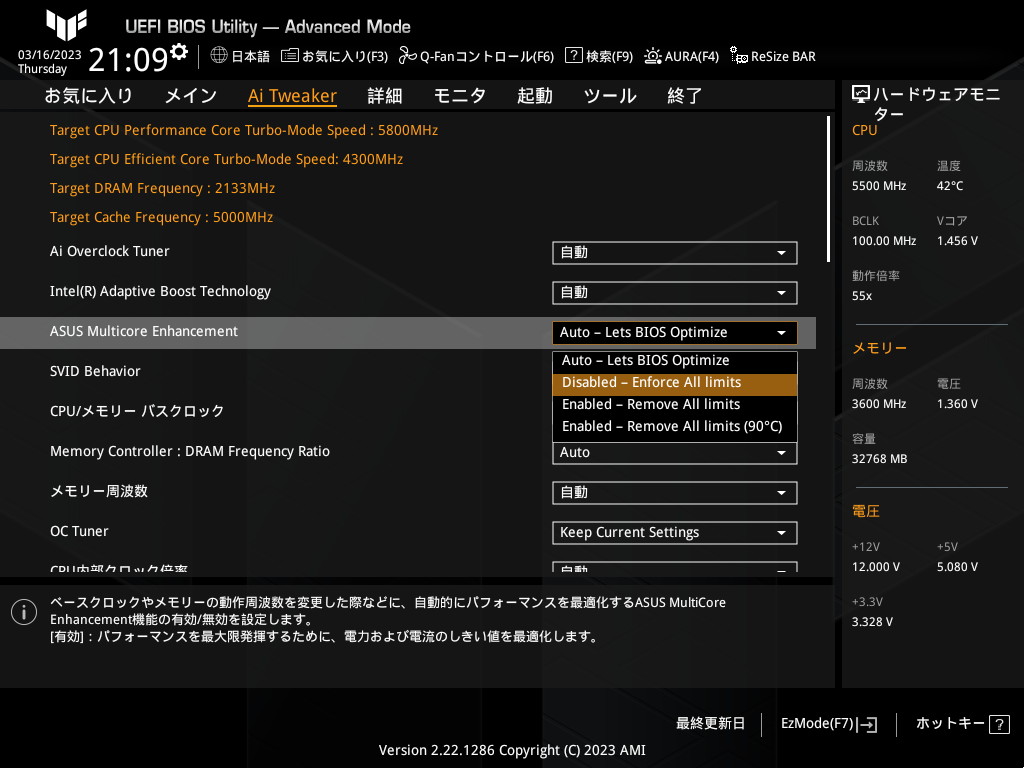The width and height of the screenshot is (1024, 768).
Task: Click the globe language icon
Action: [219, 56]
